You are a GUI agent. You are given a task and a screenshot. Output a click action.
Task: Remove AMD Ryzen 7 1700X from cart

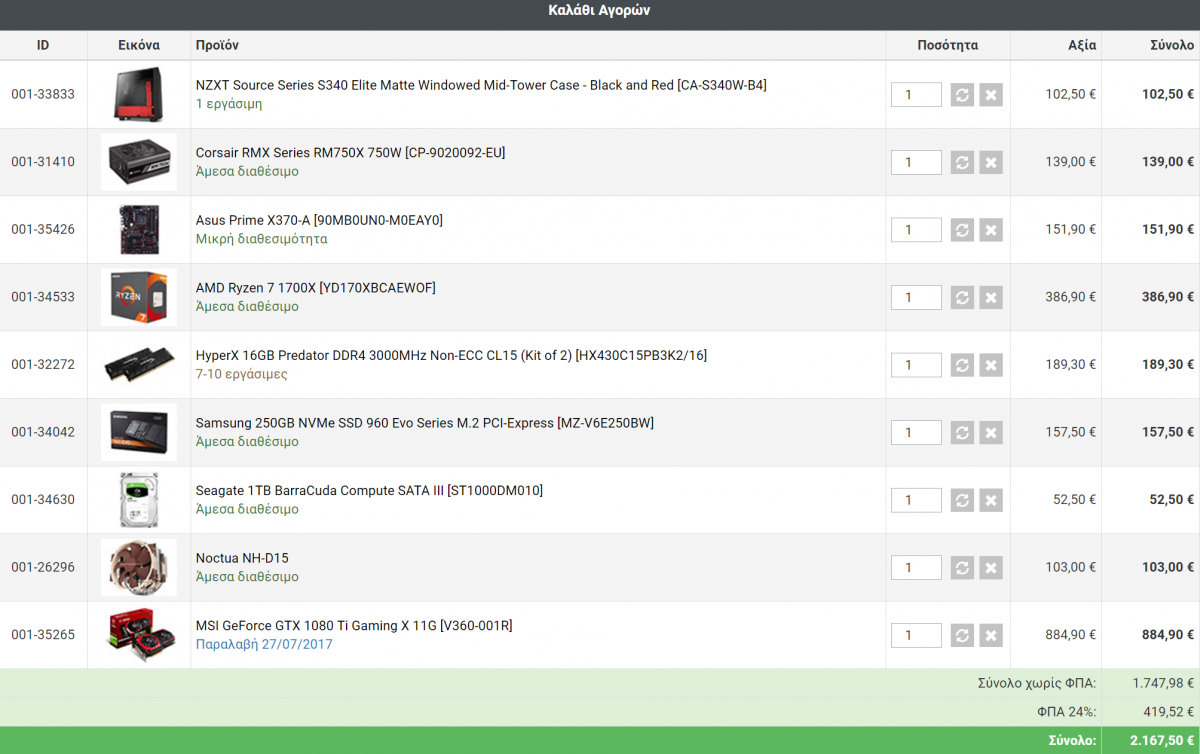[991, 297]
